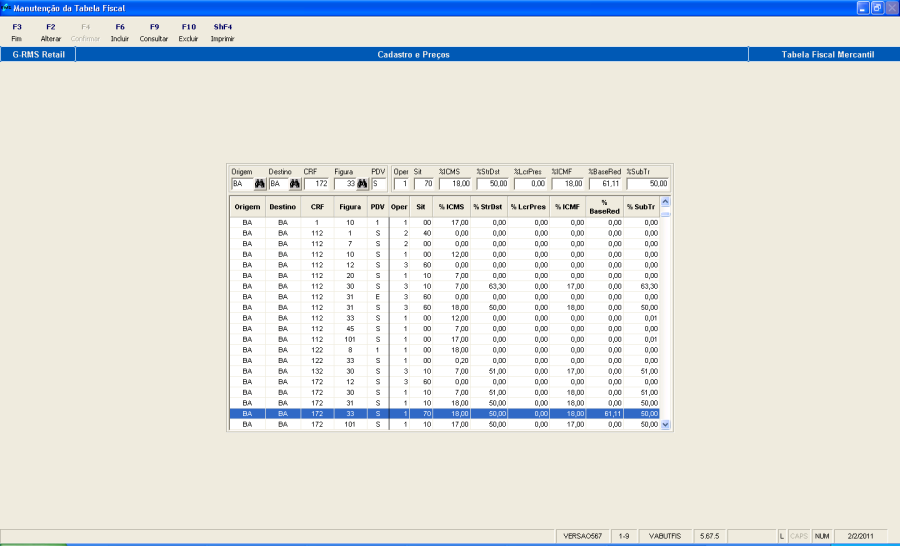Click the %BaseRed input field
The width and height of the screenshot is (900, 546).
(x=605, y=184)
